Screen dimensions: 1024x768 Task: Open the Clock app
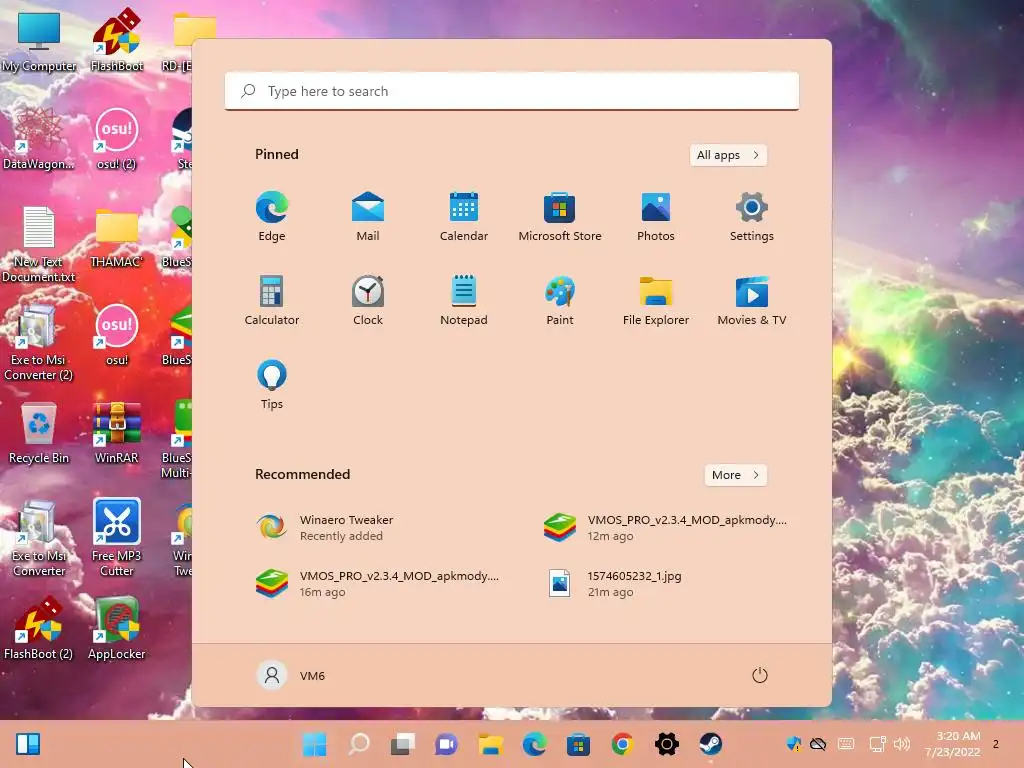[368, 301]
